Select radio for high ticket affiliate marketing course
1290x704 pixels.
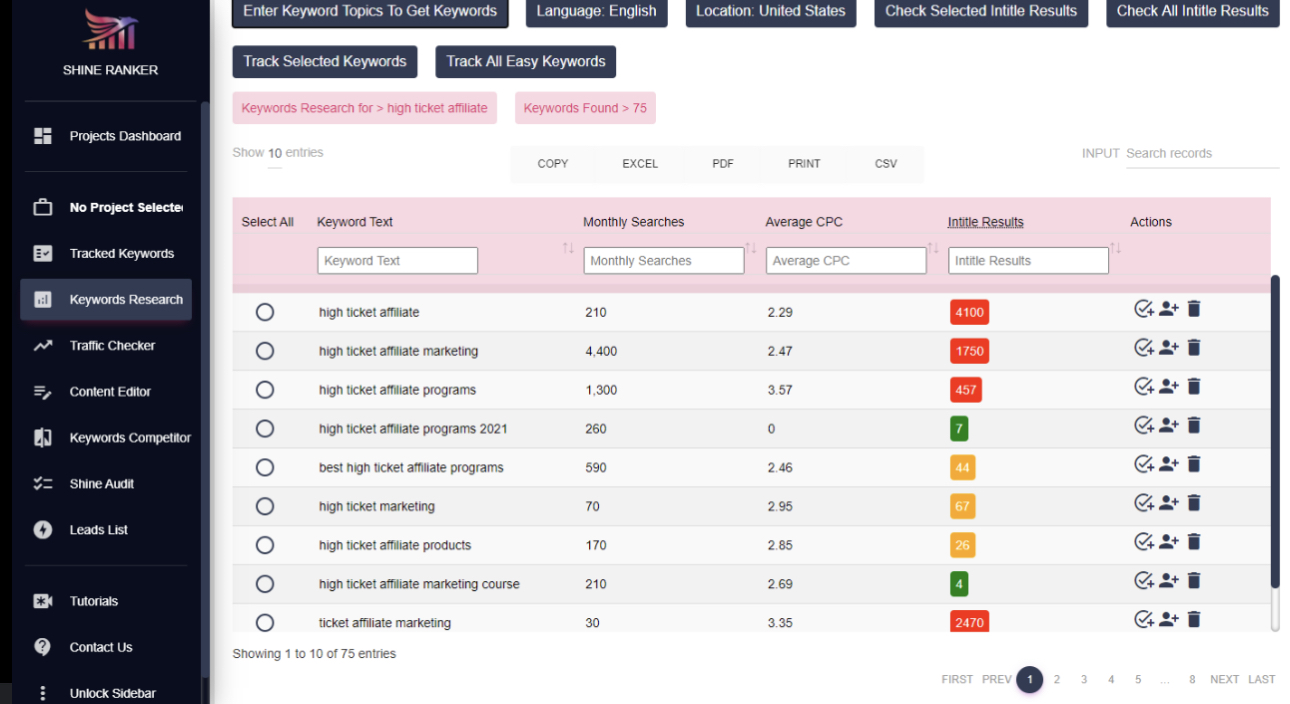pos(265,584)
